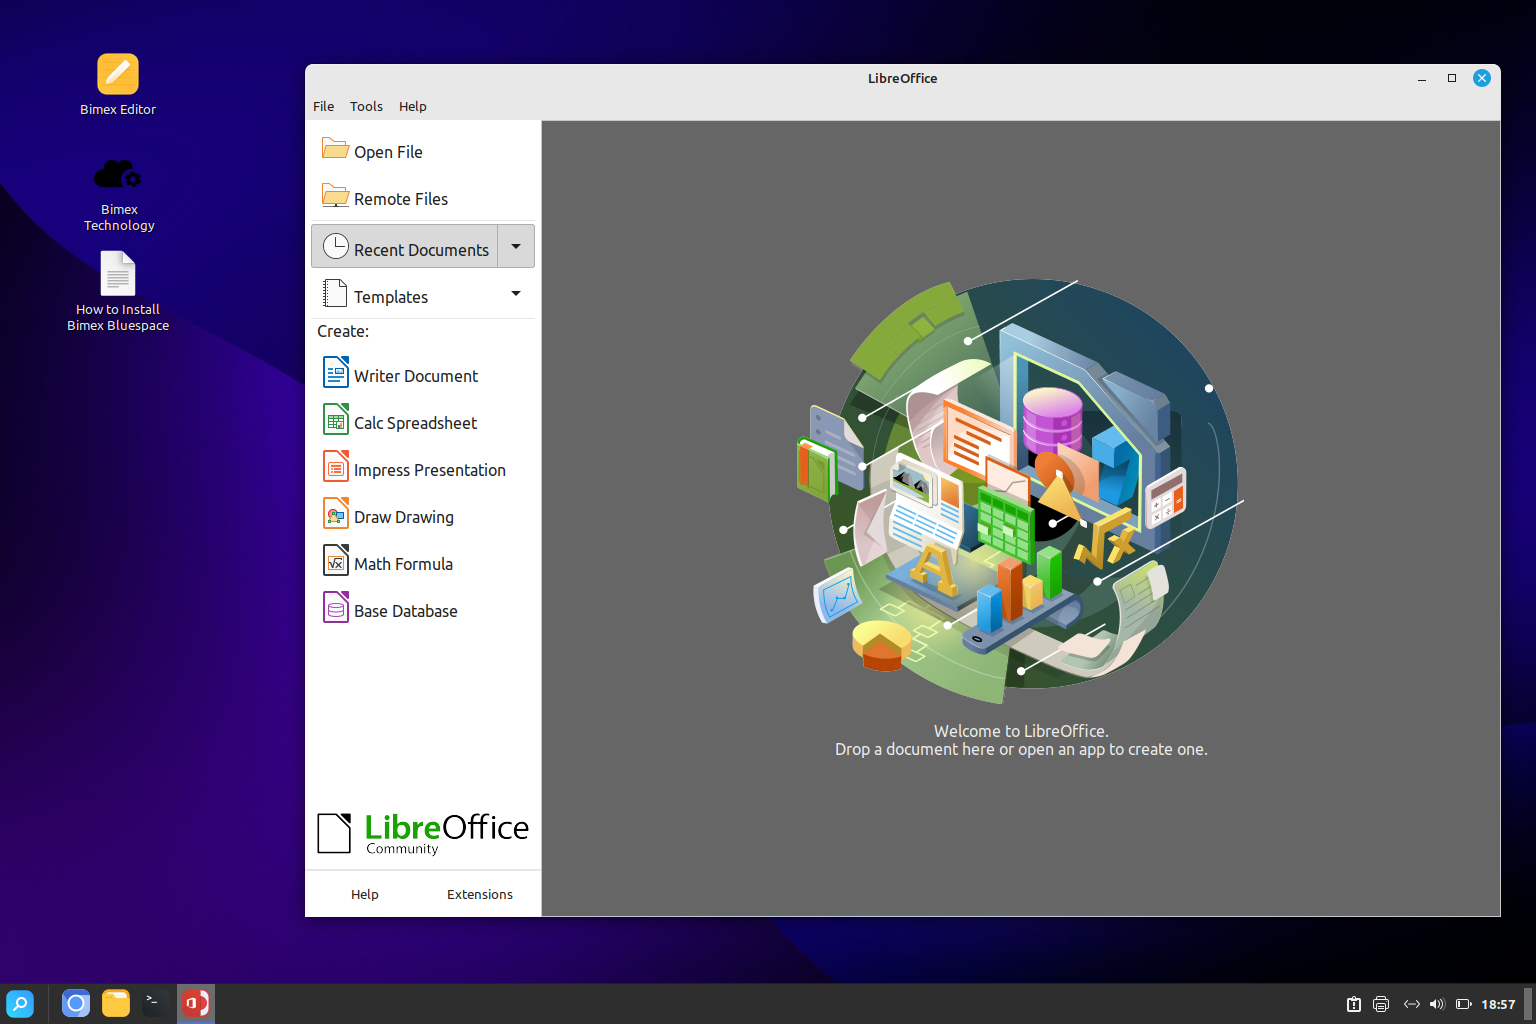Open the file manager from taskbar
Viewport: 1536px width, 1024px height.
pos(116,1003)
